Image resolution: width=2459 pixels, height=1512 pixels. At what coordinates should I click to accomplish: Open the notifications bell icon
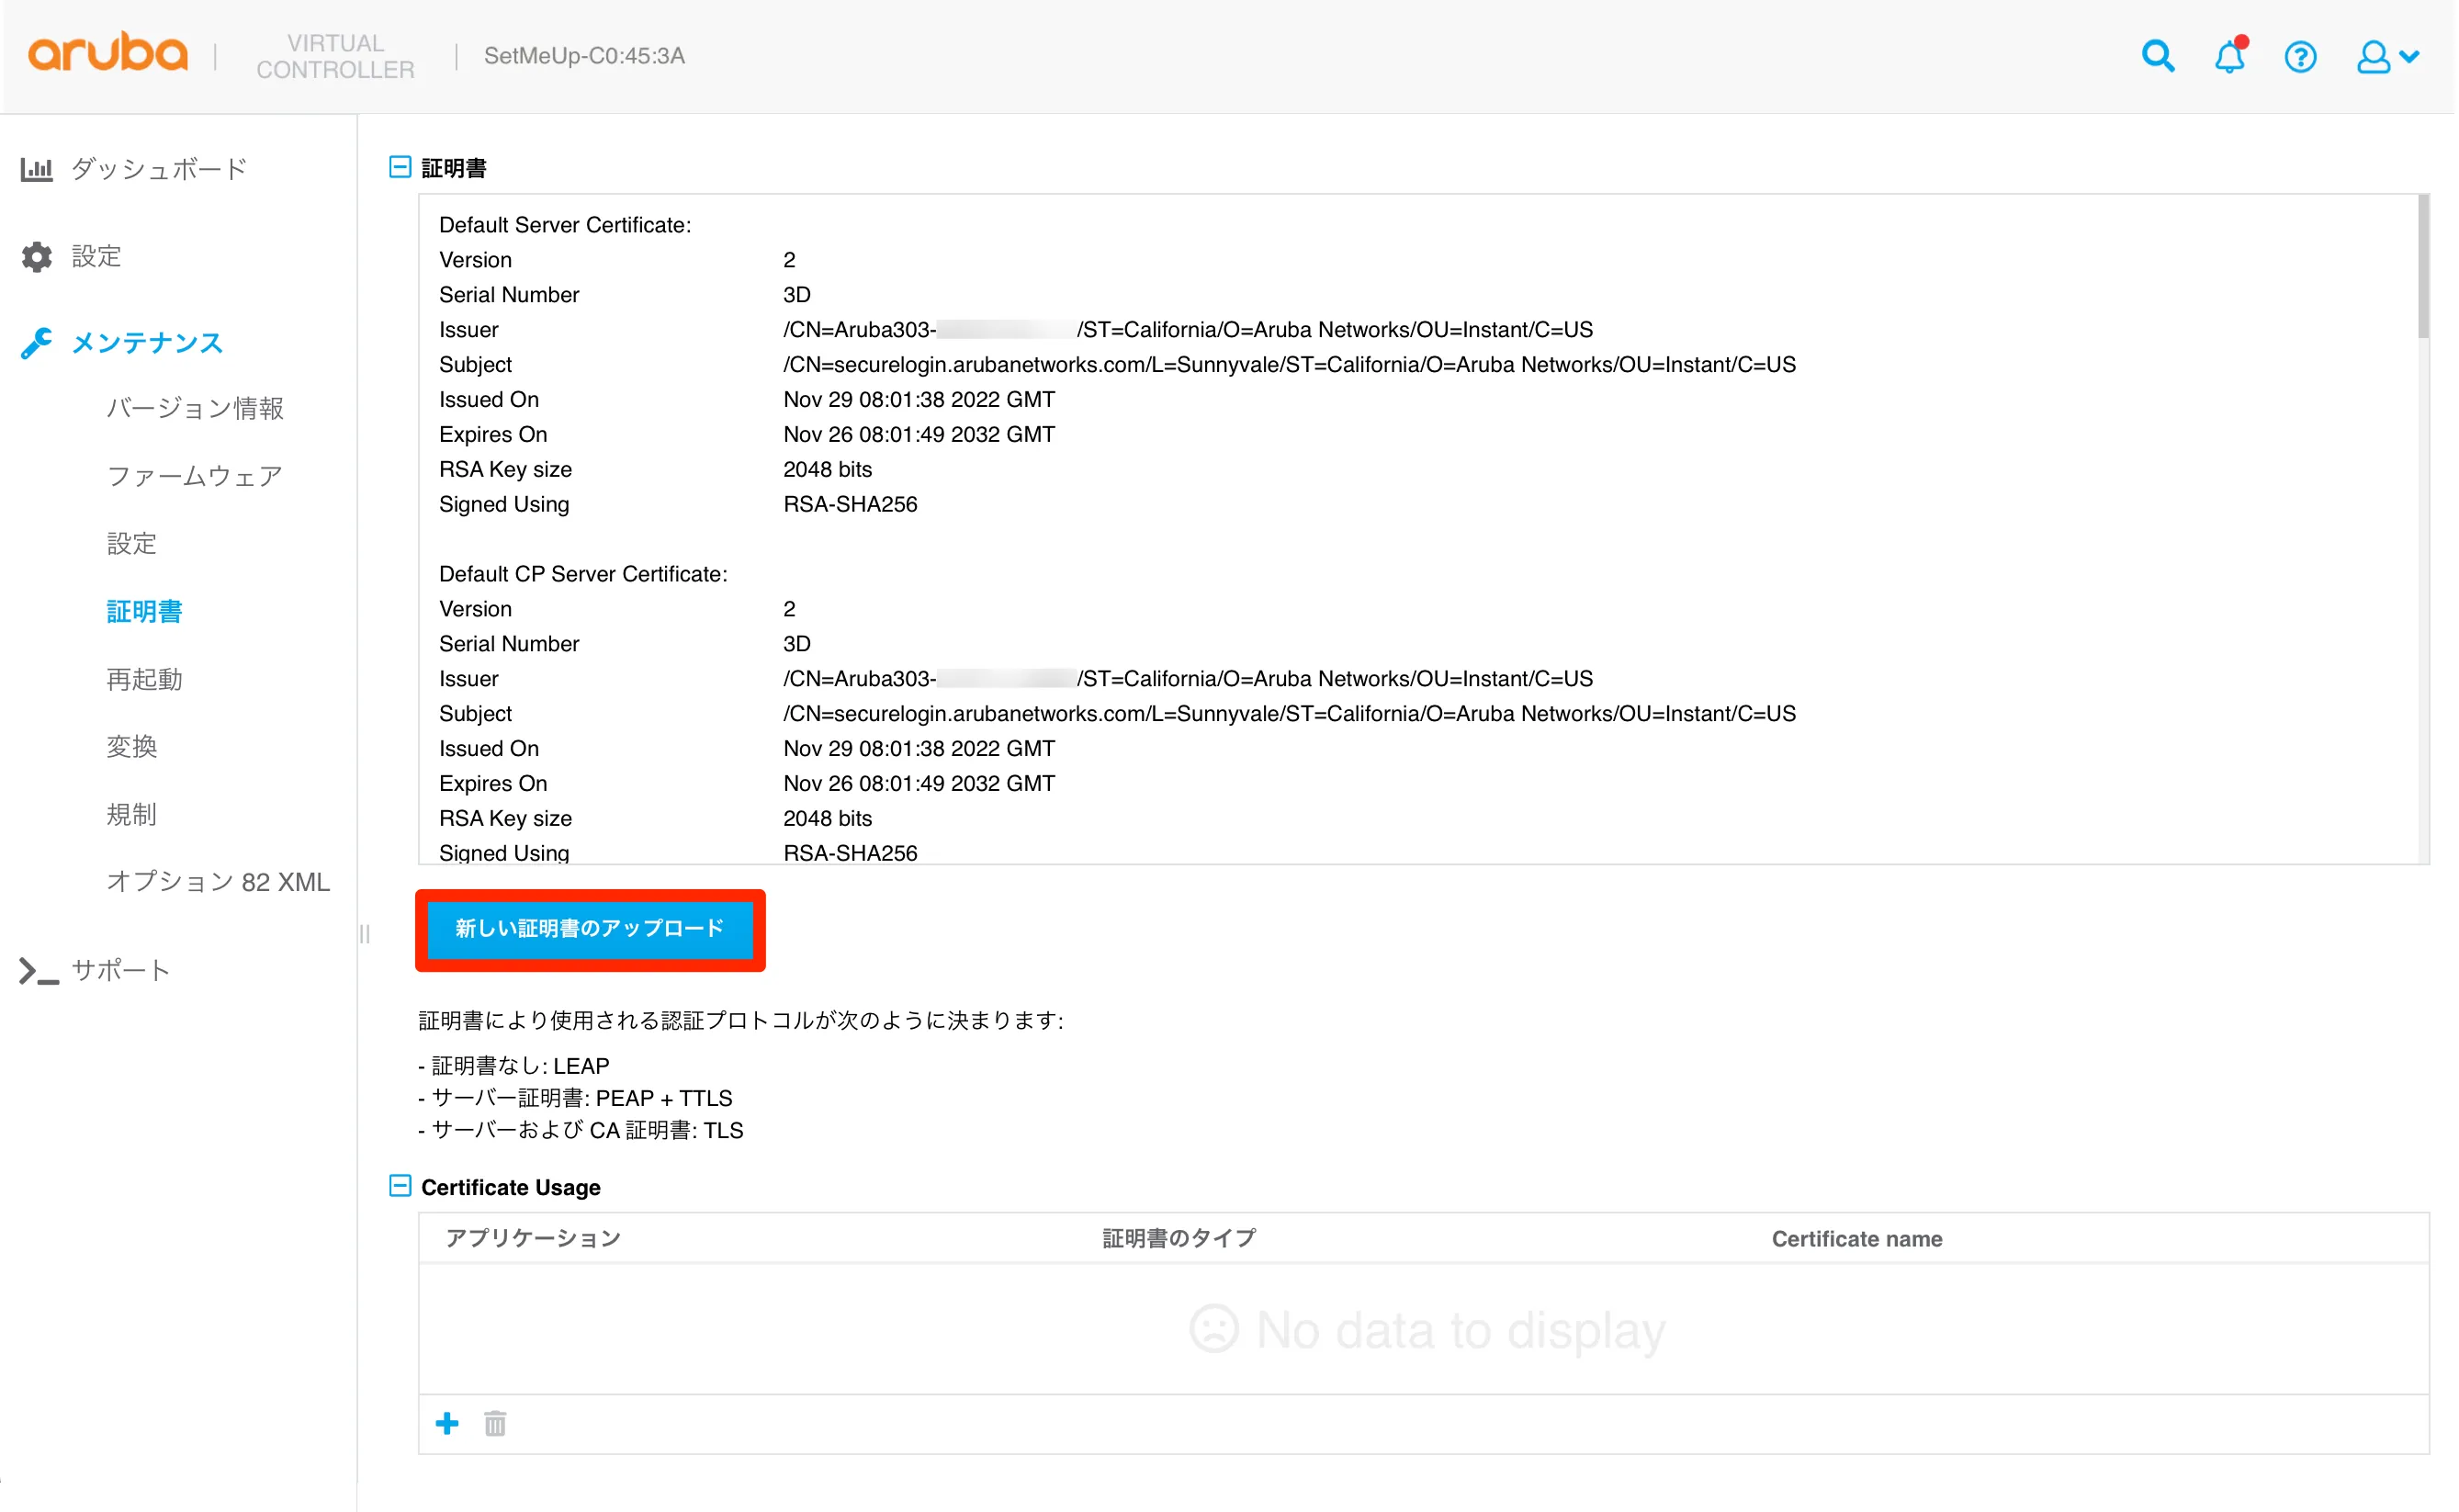coord(2230,56)
